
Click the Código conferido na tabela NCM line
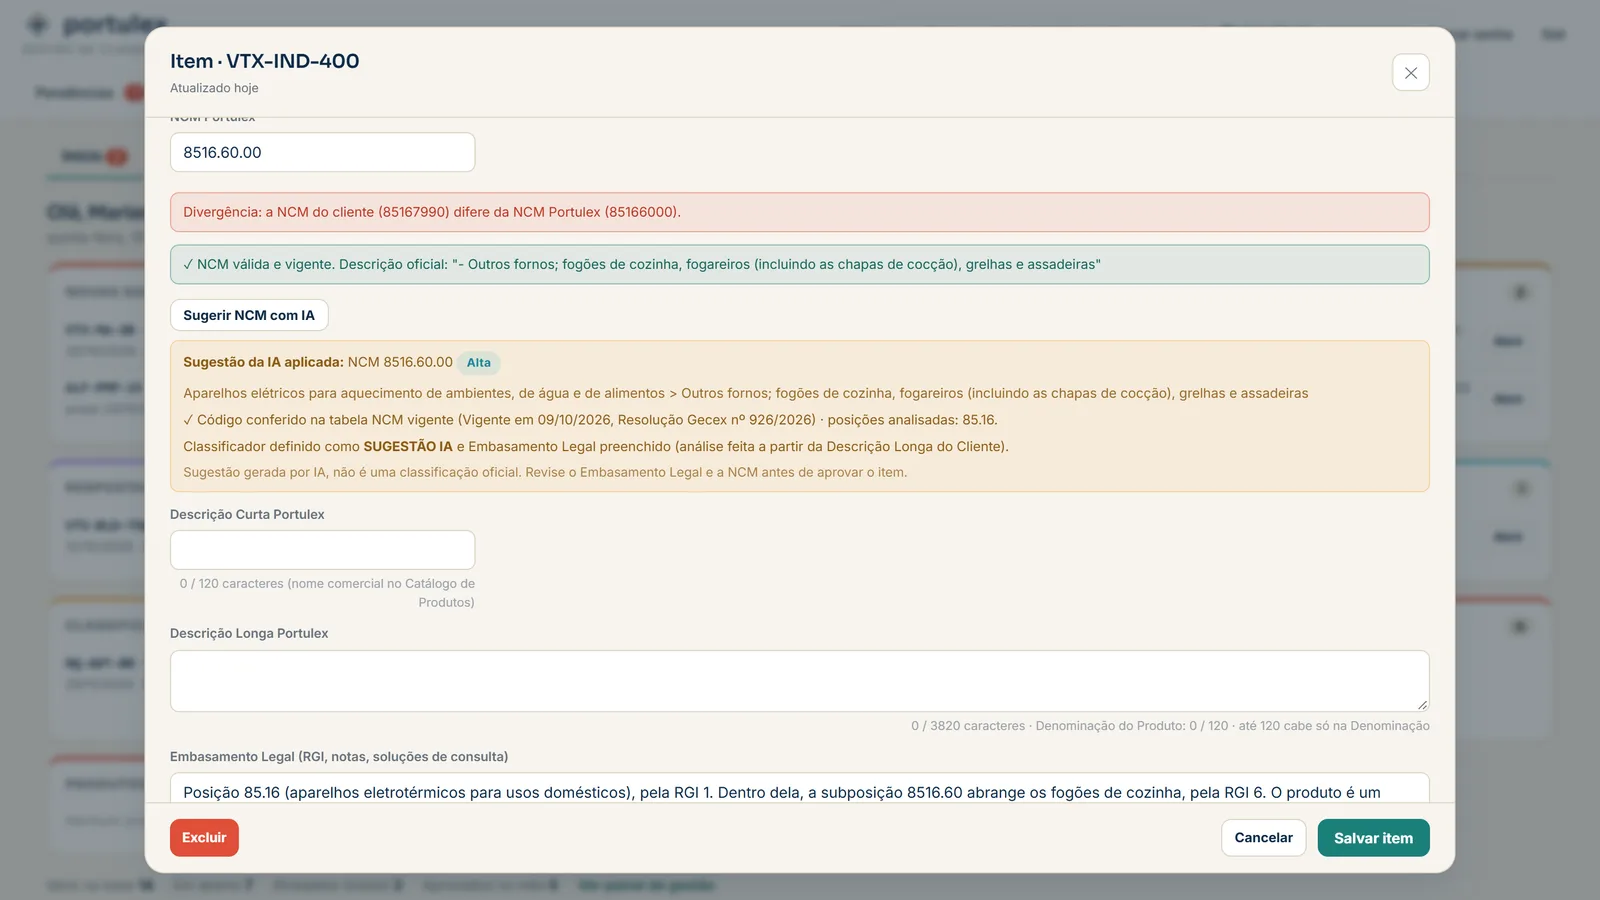point(590,420)
